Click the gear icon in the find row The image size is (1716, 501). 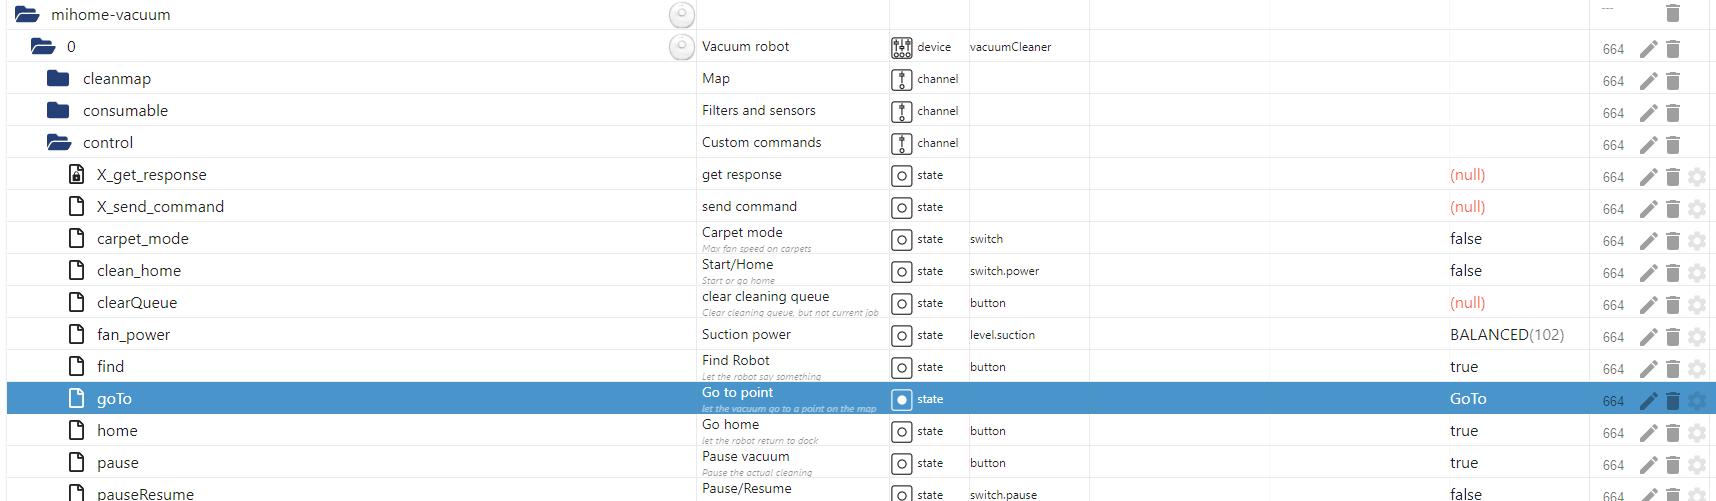pyautogui.click(x=1696, y=369)
